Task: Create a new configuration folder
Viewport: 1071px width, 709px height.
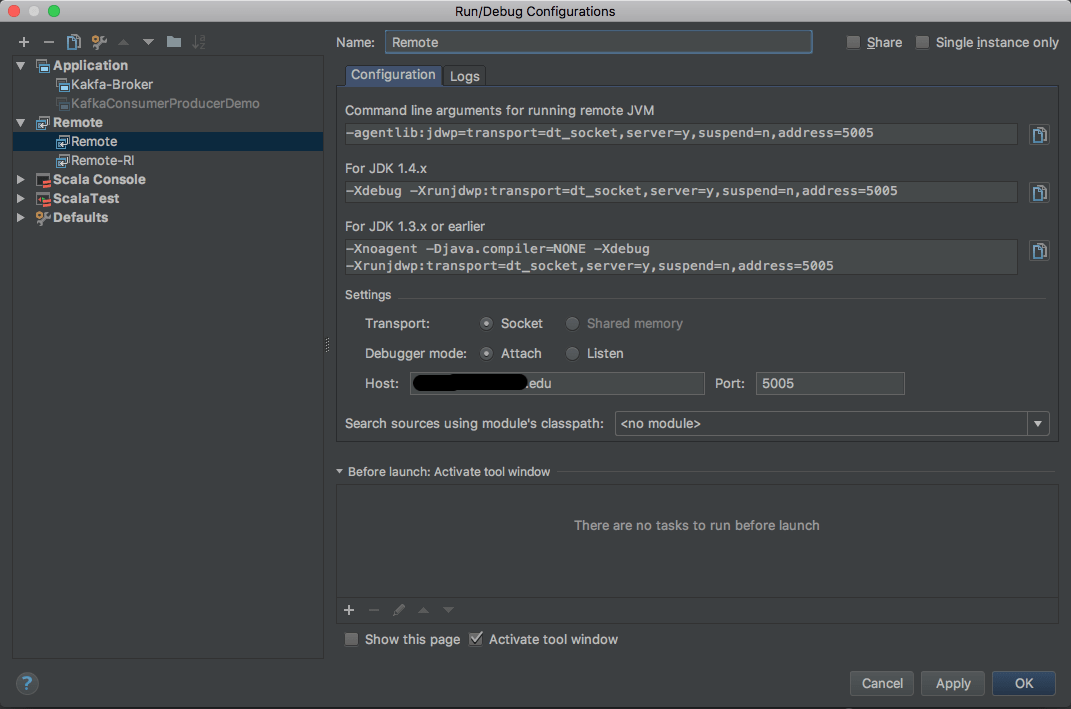Action: coord(172,42)
